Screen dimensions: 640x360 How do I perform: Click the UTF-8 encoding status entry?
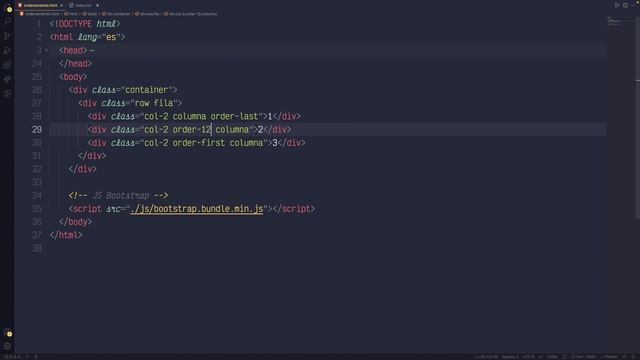528,357
